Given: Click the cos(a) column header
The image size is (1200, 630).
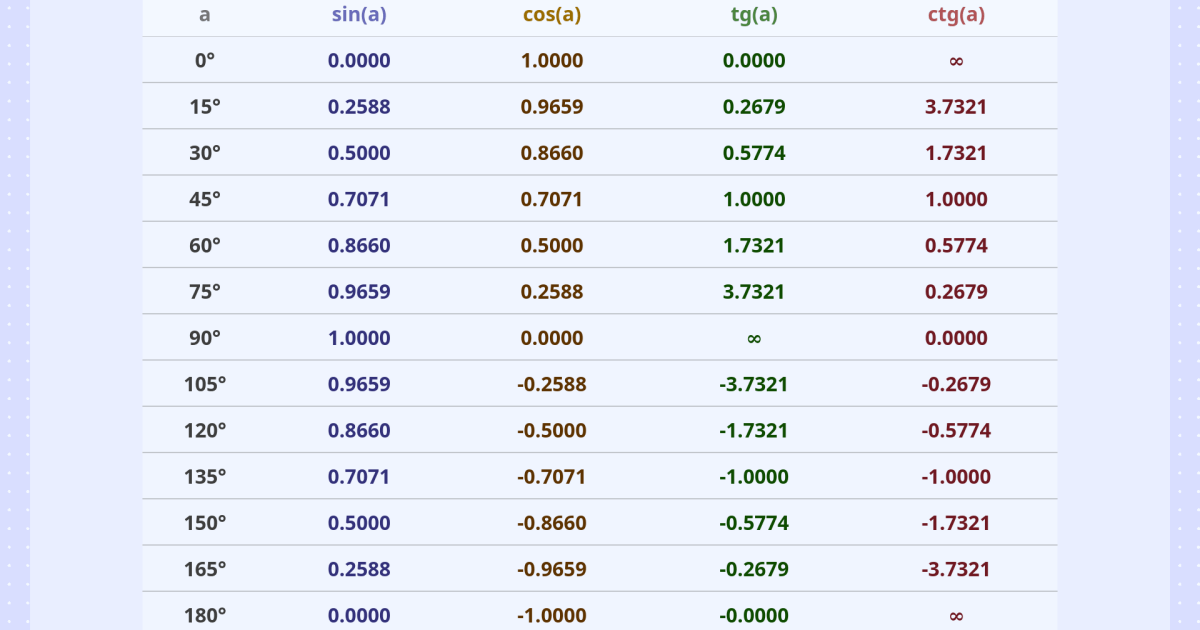Looking at the screenshot, I should click(552, 14).
